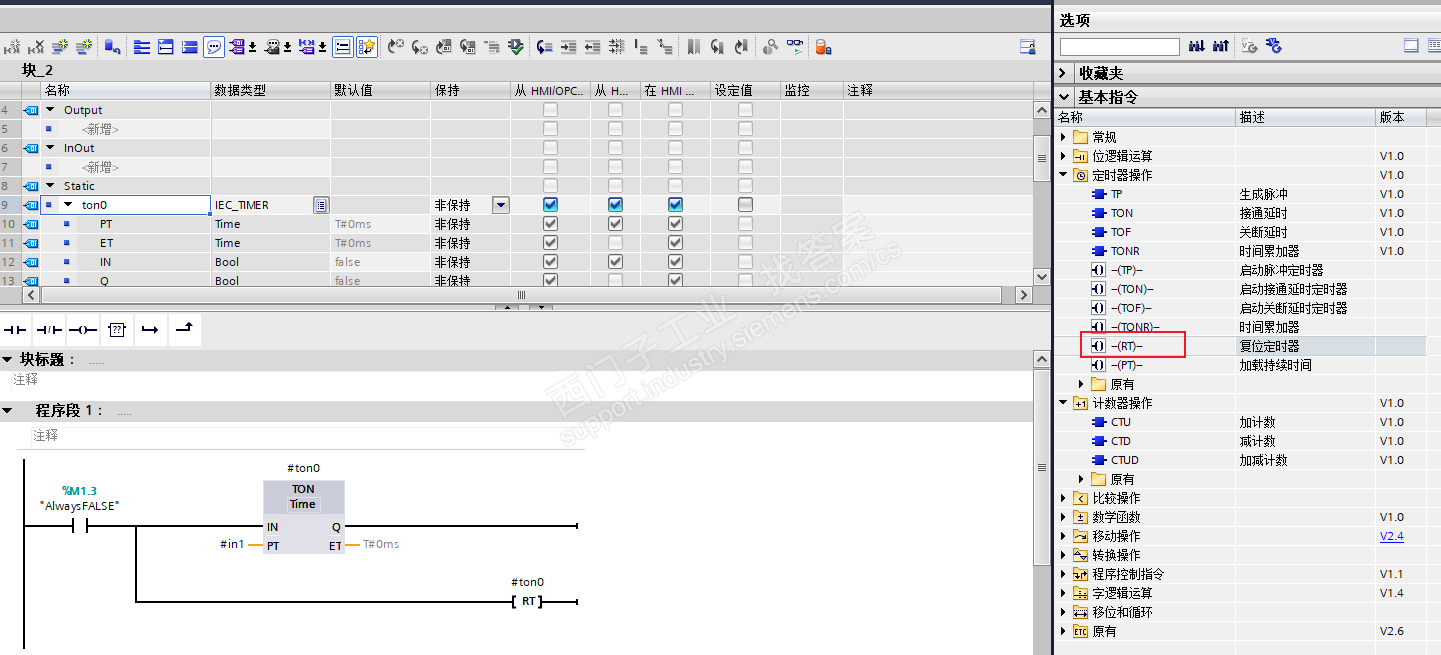This screenshot has width=1441, height=655.
Task: Expand the 数学函数 math functions folder
Action: pyautogui.click(x=1063, y=517)
